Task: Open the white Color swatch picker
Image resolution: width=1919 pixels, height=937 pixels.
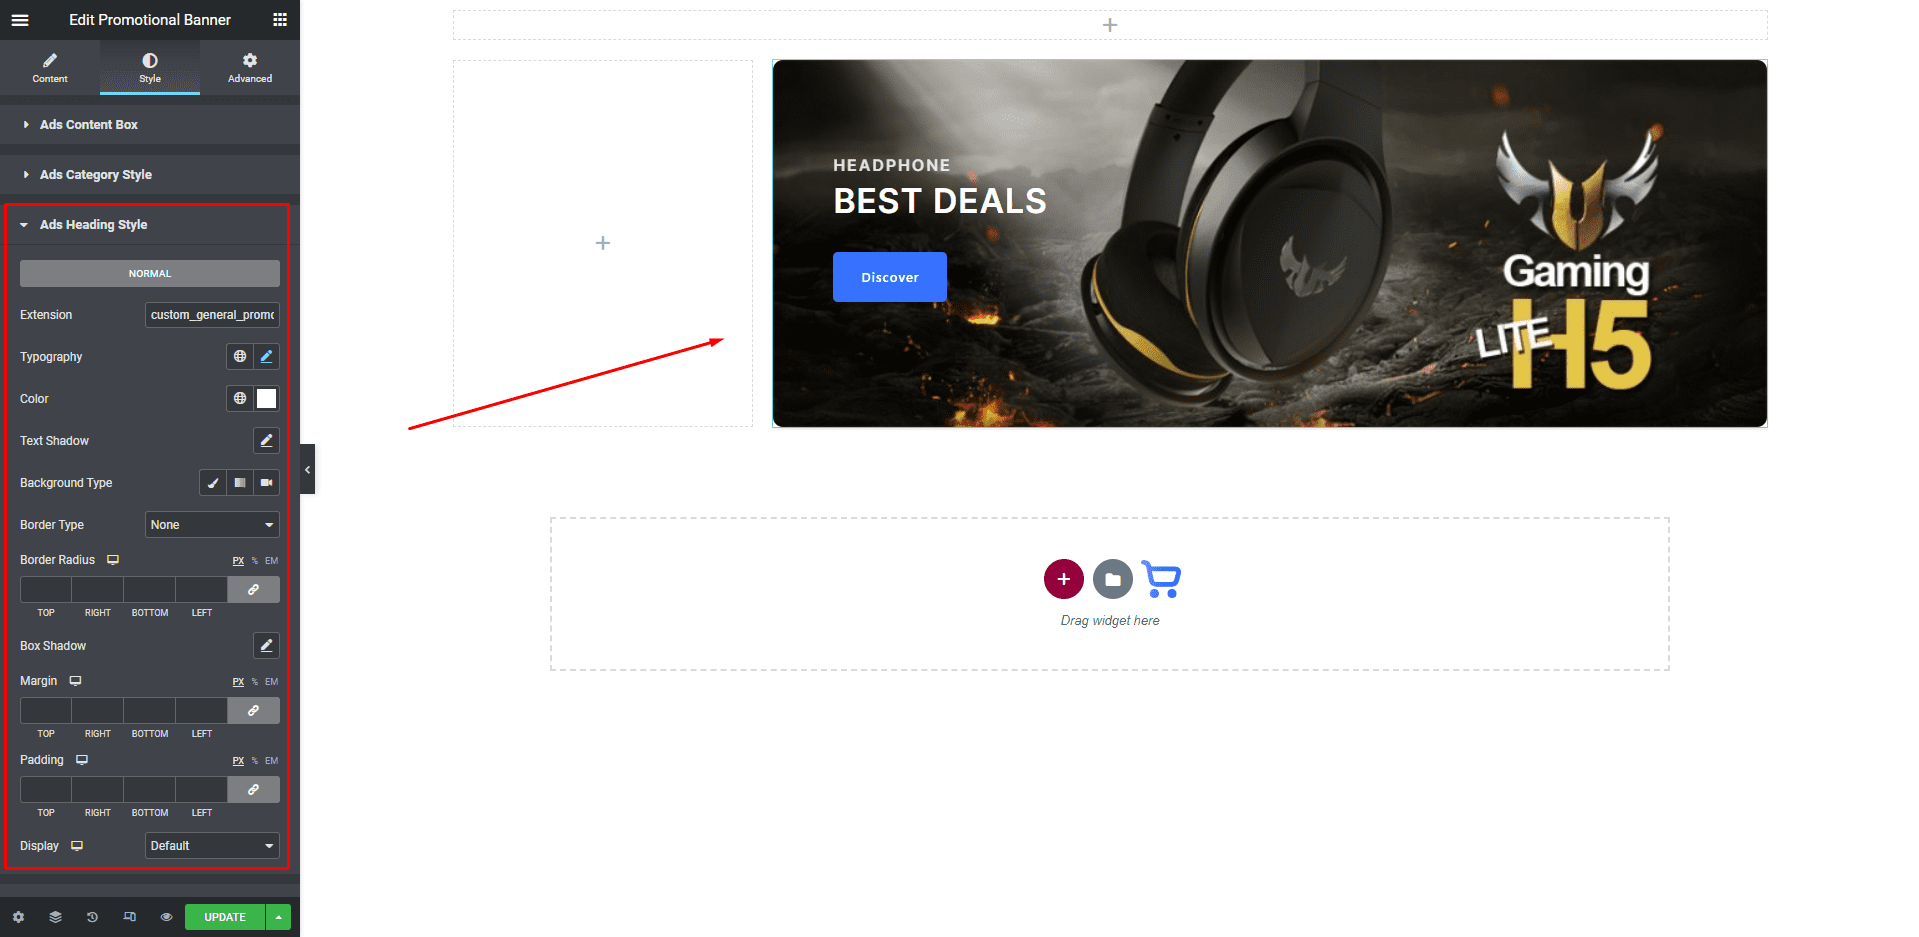Action: click(266, 399)
